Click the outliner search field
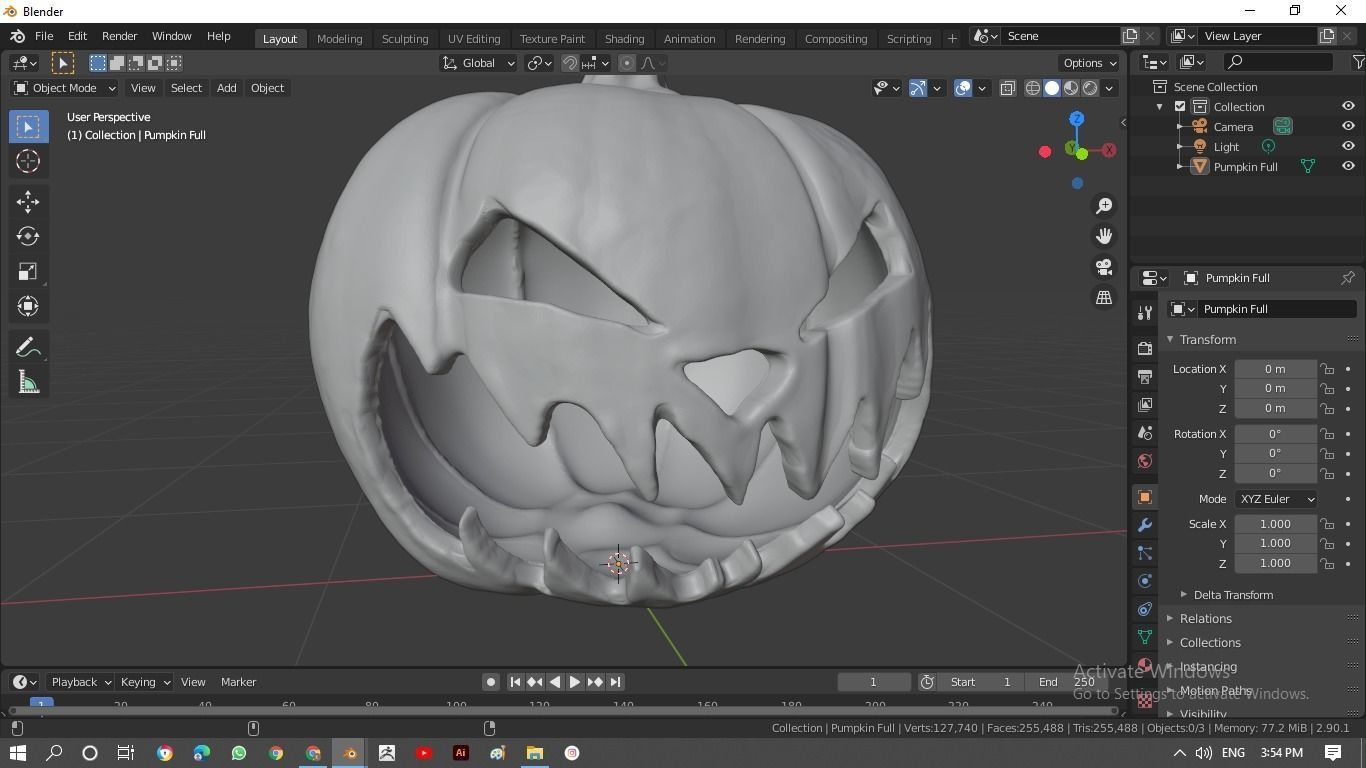 coord(1280,62)
